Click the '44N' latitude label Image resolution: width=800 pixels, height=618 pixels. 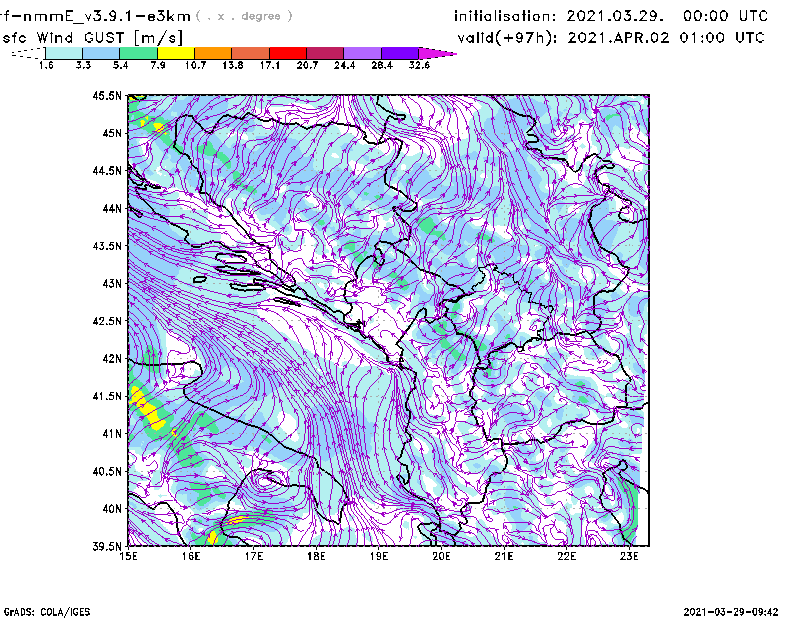point(112,208)
